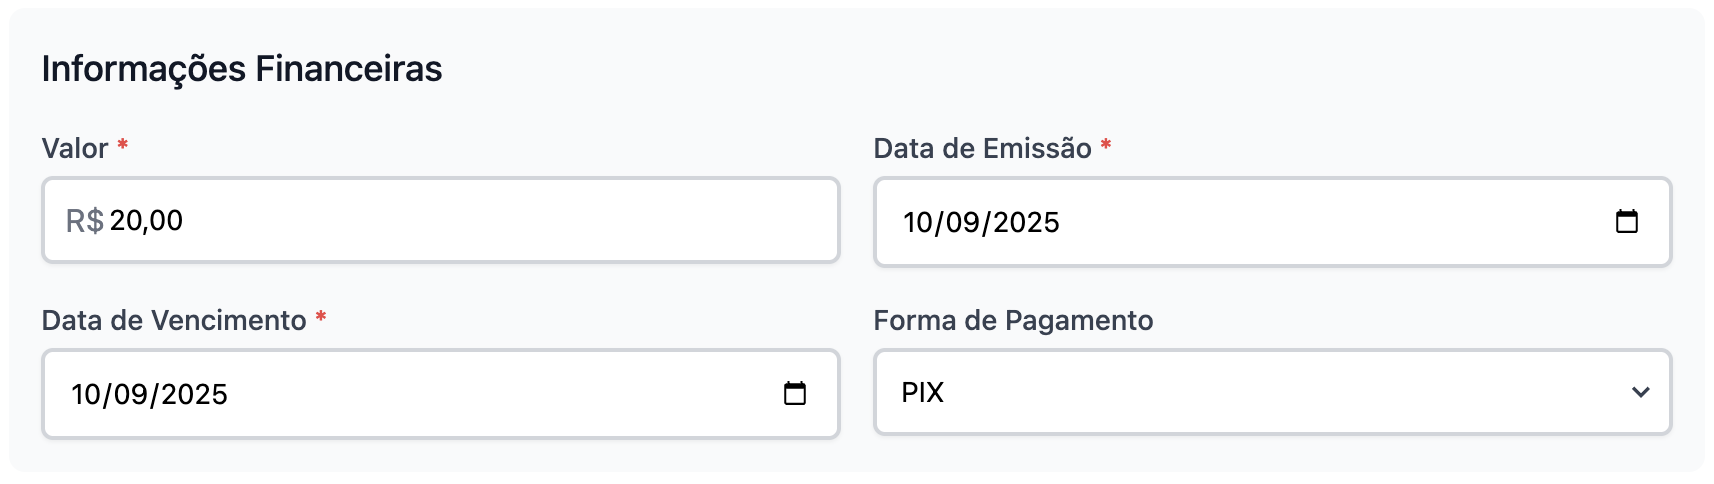This screenshot has width=1714, height=484.
Task: Select the month segment of Data de Vencimento
Action: 130,394
